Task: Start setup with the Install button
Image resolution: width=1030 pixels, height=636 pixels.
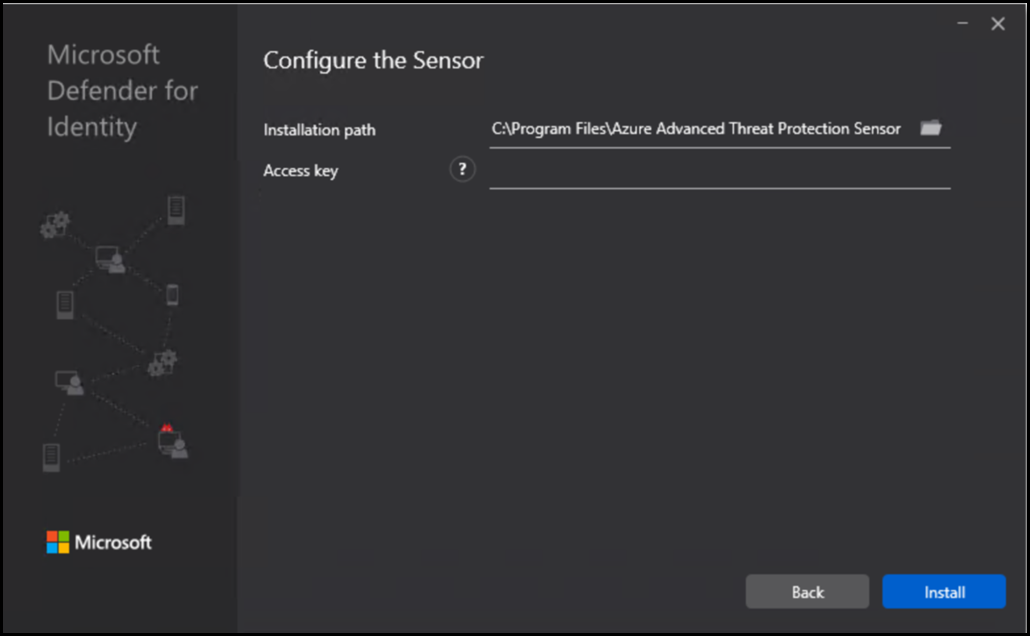Action: 943,592
